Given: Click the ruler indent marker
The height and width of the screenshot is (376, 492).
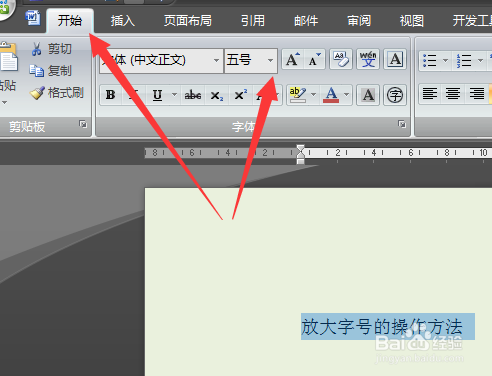Looking at the screenshot, I should (x=301, y=154).
